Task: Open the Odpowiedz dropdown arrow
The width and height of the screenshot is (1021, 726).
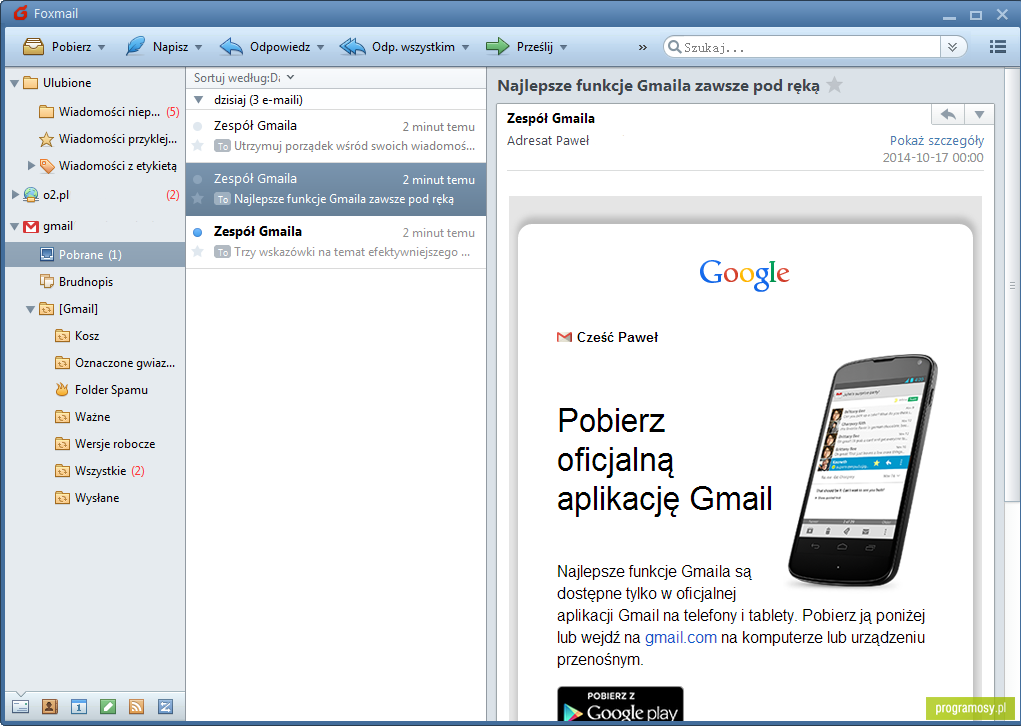Action: click(x=320, y=48)
